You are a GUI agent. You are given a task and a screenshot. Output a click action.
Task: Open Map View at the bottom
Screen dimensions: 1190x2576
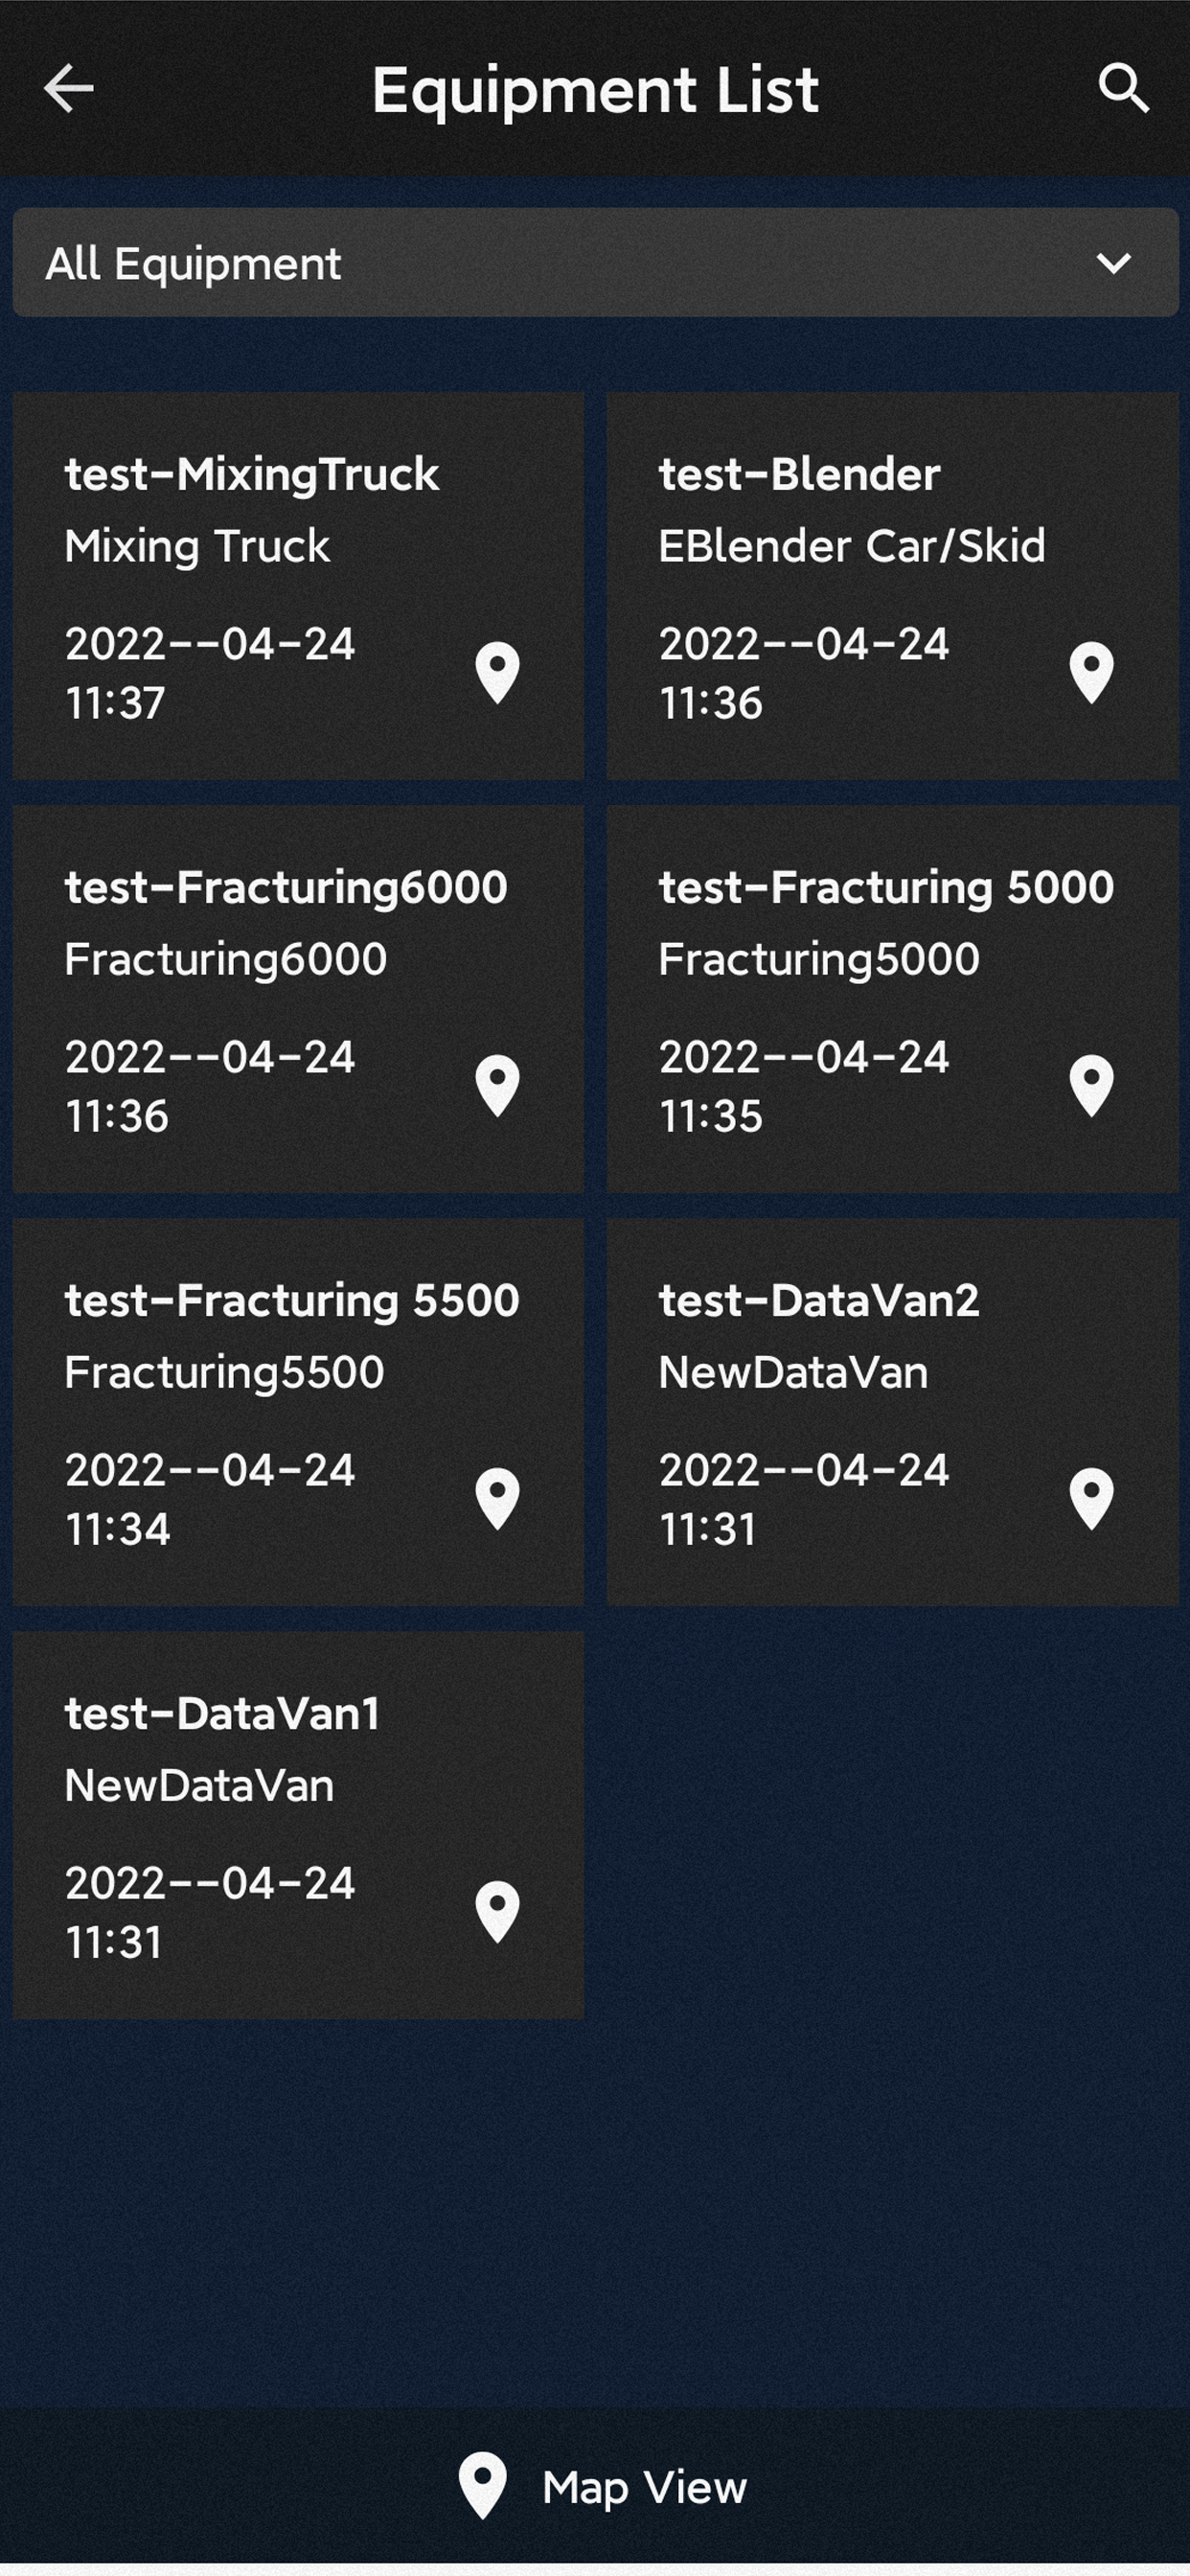tap(602, 2486)
